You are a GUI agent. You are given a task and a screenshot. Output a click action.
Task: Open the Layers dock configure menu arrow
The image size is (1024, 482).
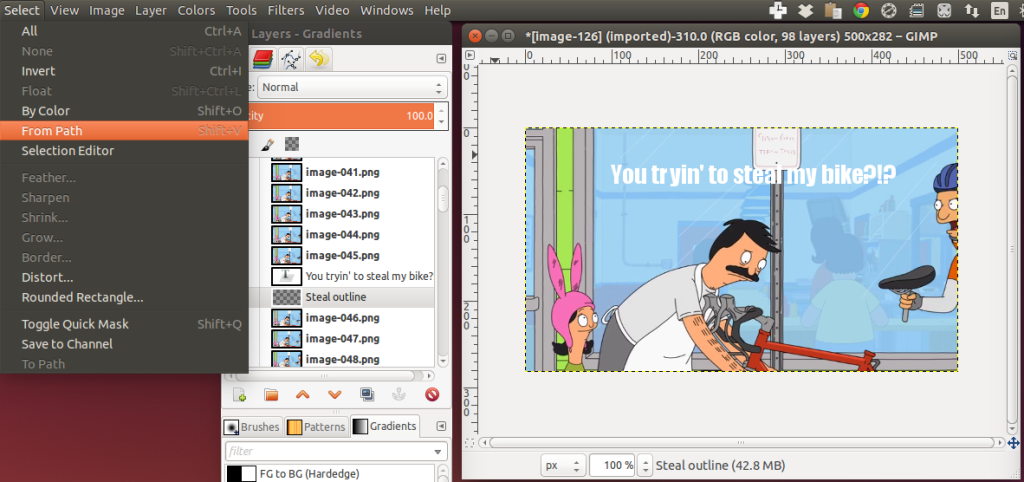[441, 59]
